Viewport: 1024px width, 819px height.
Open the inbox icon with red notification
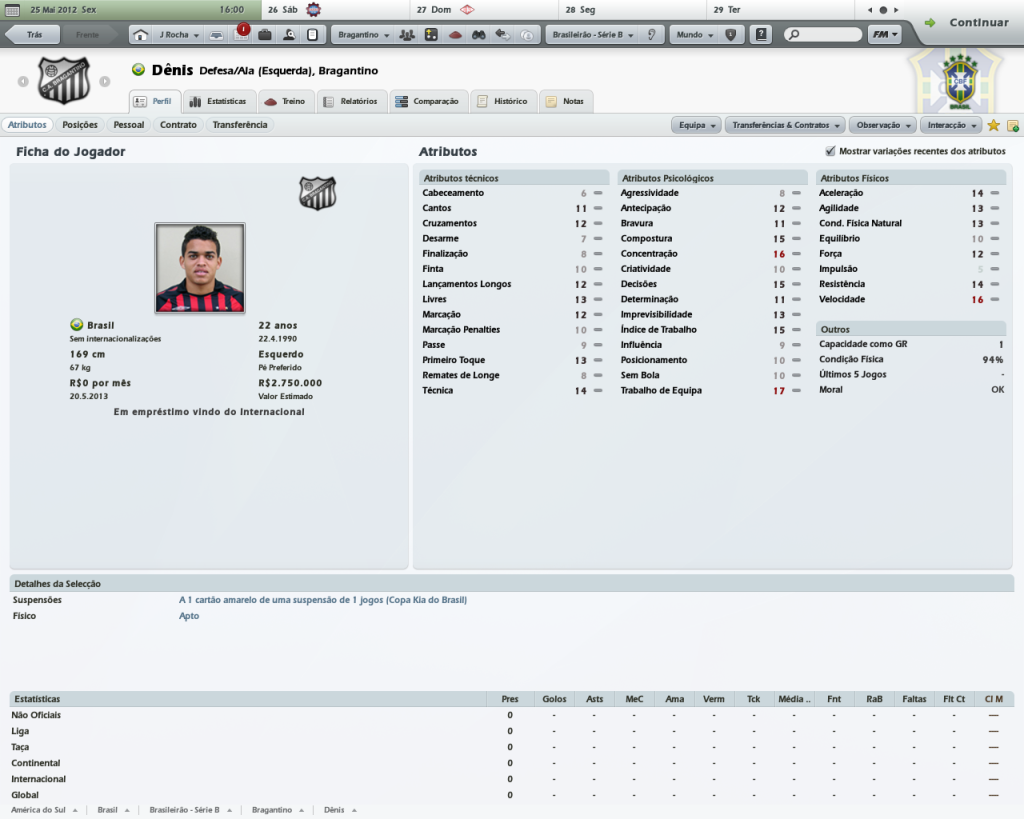tap(242, 33)
